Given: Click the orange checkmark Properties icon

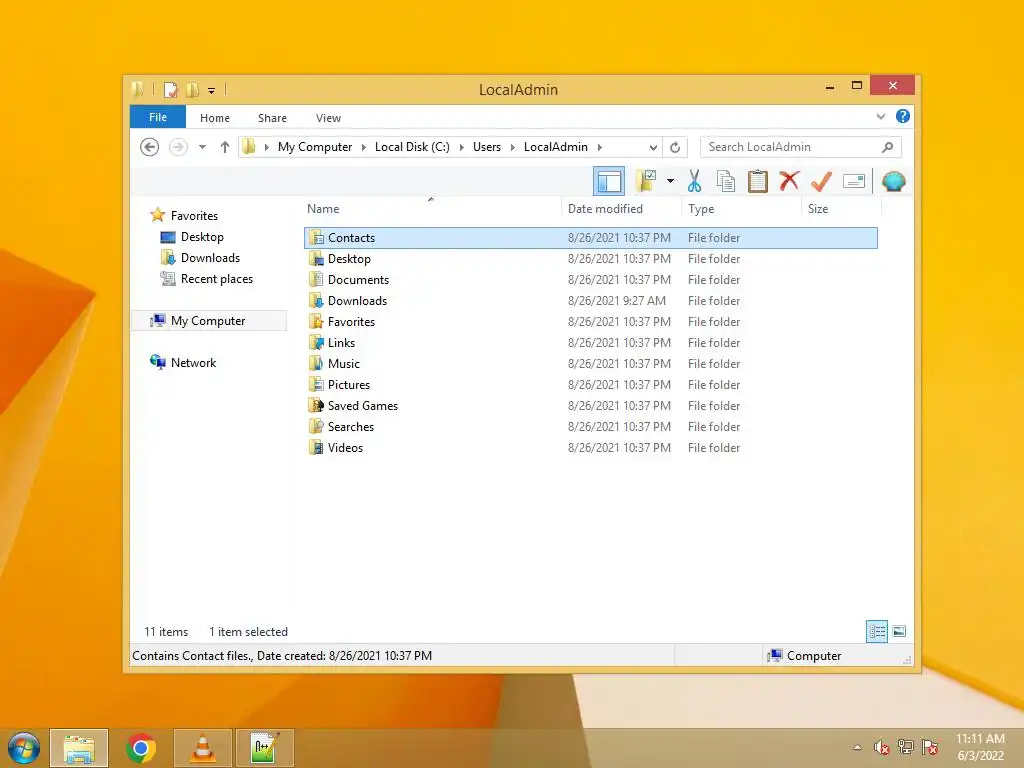Looking at the screenshot, I should [821, 181].
